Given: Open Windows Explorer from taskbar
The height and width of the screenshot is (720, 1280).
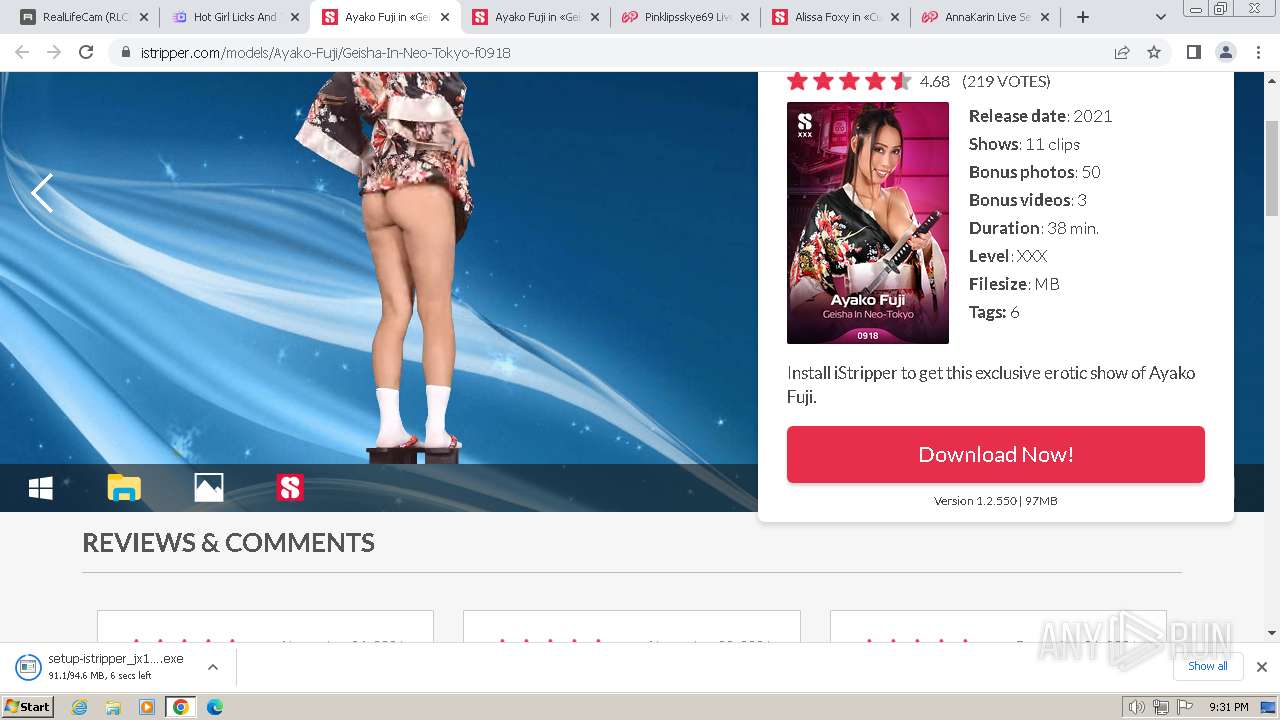Looking at the screenshot, I should pos(113,707).
